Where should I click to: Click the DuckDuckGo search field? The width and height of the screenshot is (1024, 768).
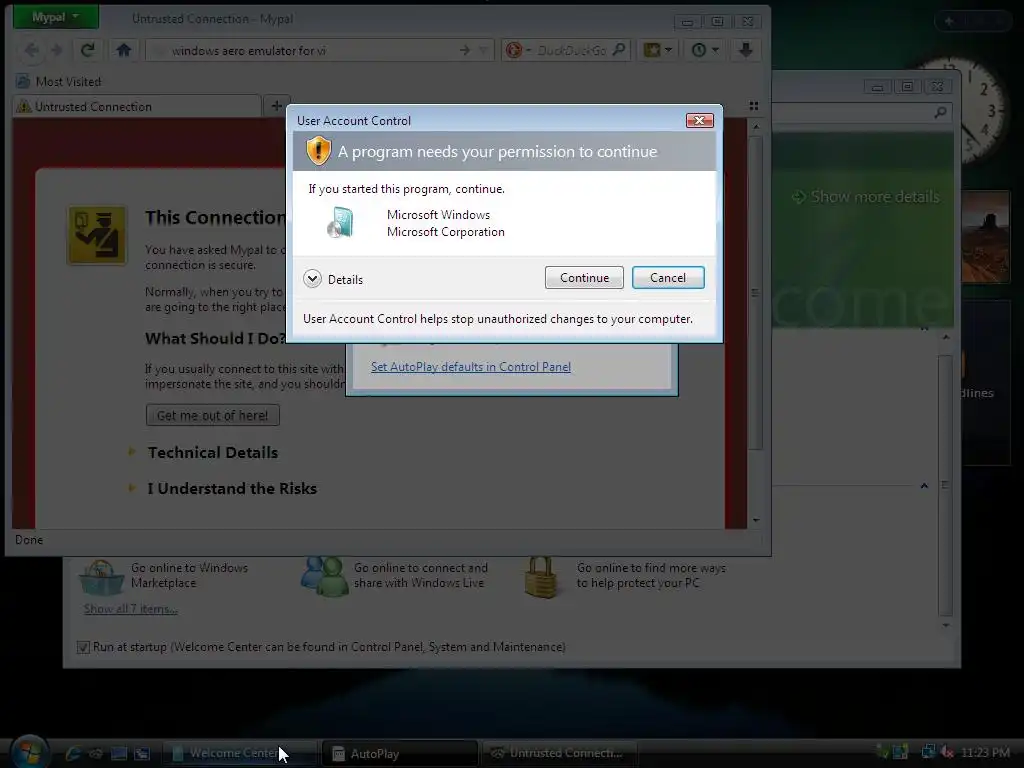572,50
